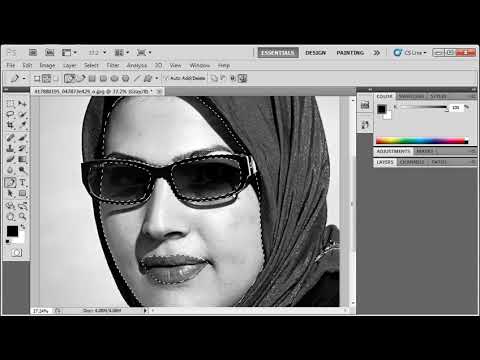Switch to the Masks tab
The width and height of the screenshot is (480, 360).
pos(424,151)
